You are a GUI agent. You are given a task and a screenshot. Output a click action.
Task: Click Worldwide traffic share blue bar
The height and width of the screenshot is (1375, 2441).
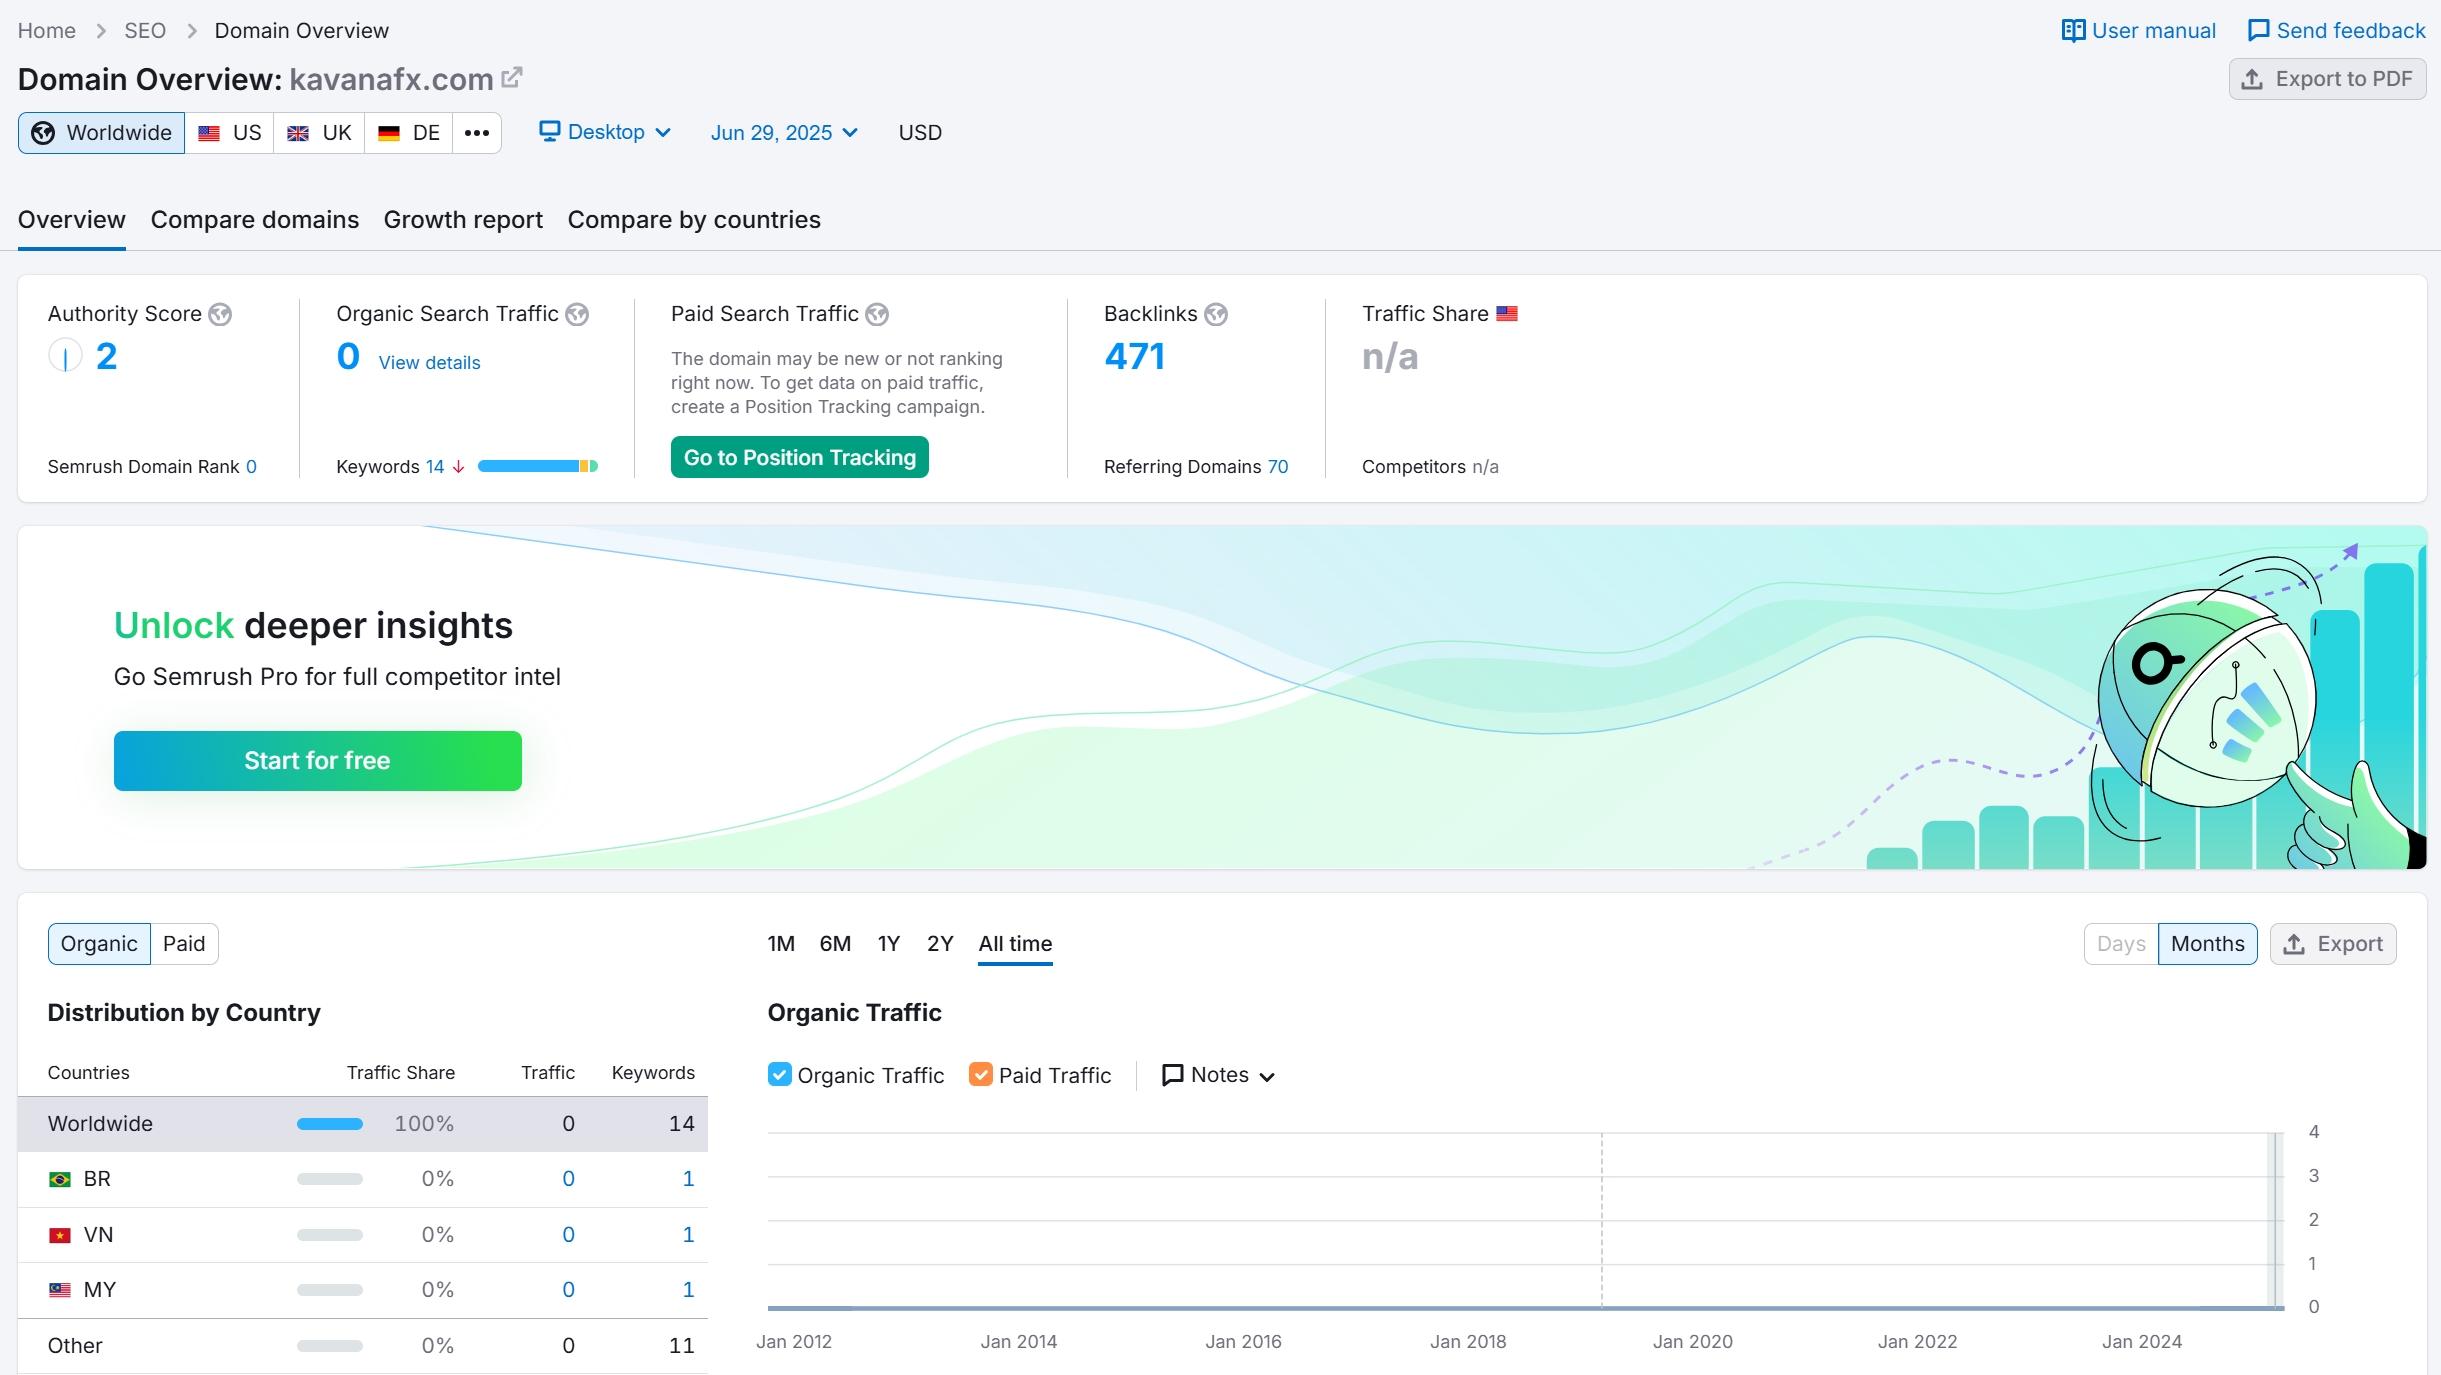click(330, 1124)
